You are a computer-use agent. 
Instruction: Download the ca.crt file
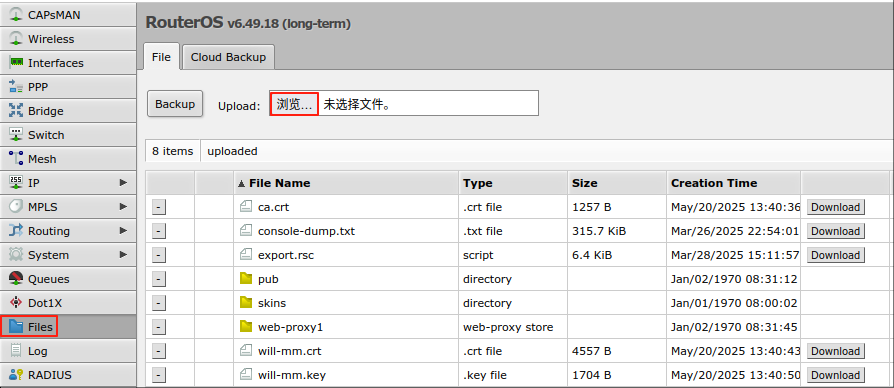click(835, 207)
